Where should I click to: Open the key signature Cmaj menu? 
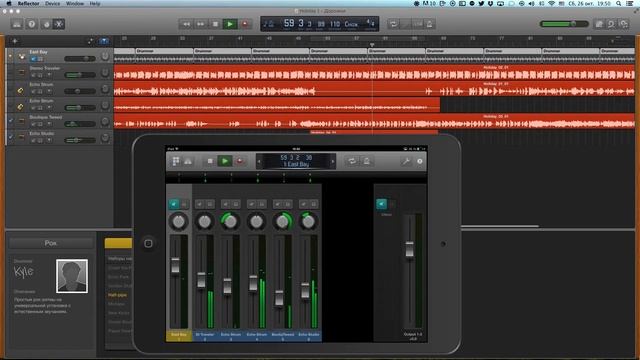[351, 24]
